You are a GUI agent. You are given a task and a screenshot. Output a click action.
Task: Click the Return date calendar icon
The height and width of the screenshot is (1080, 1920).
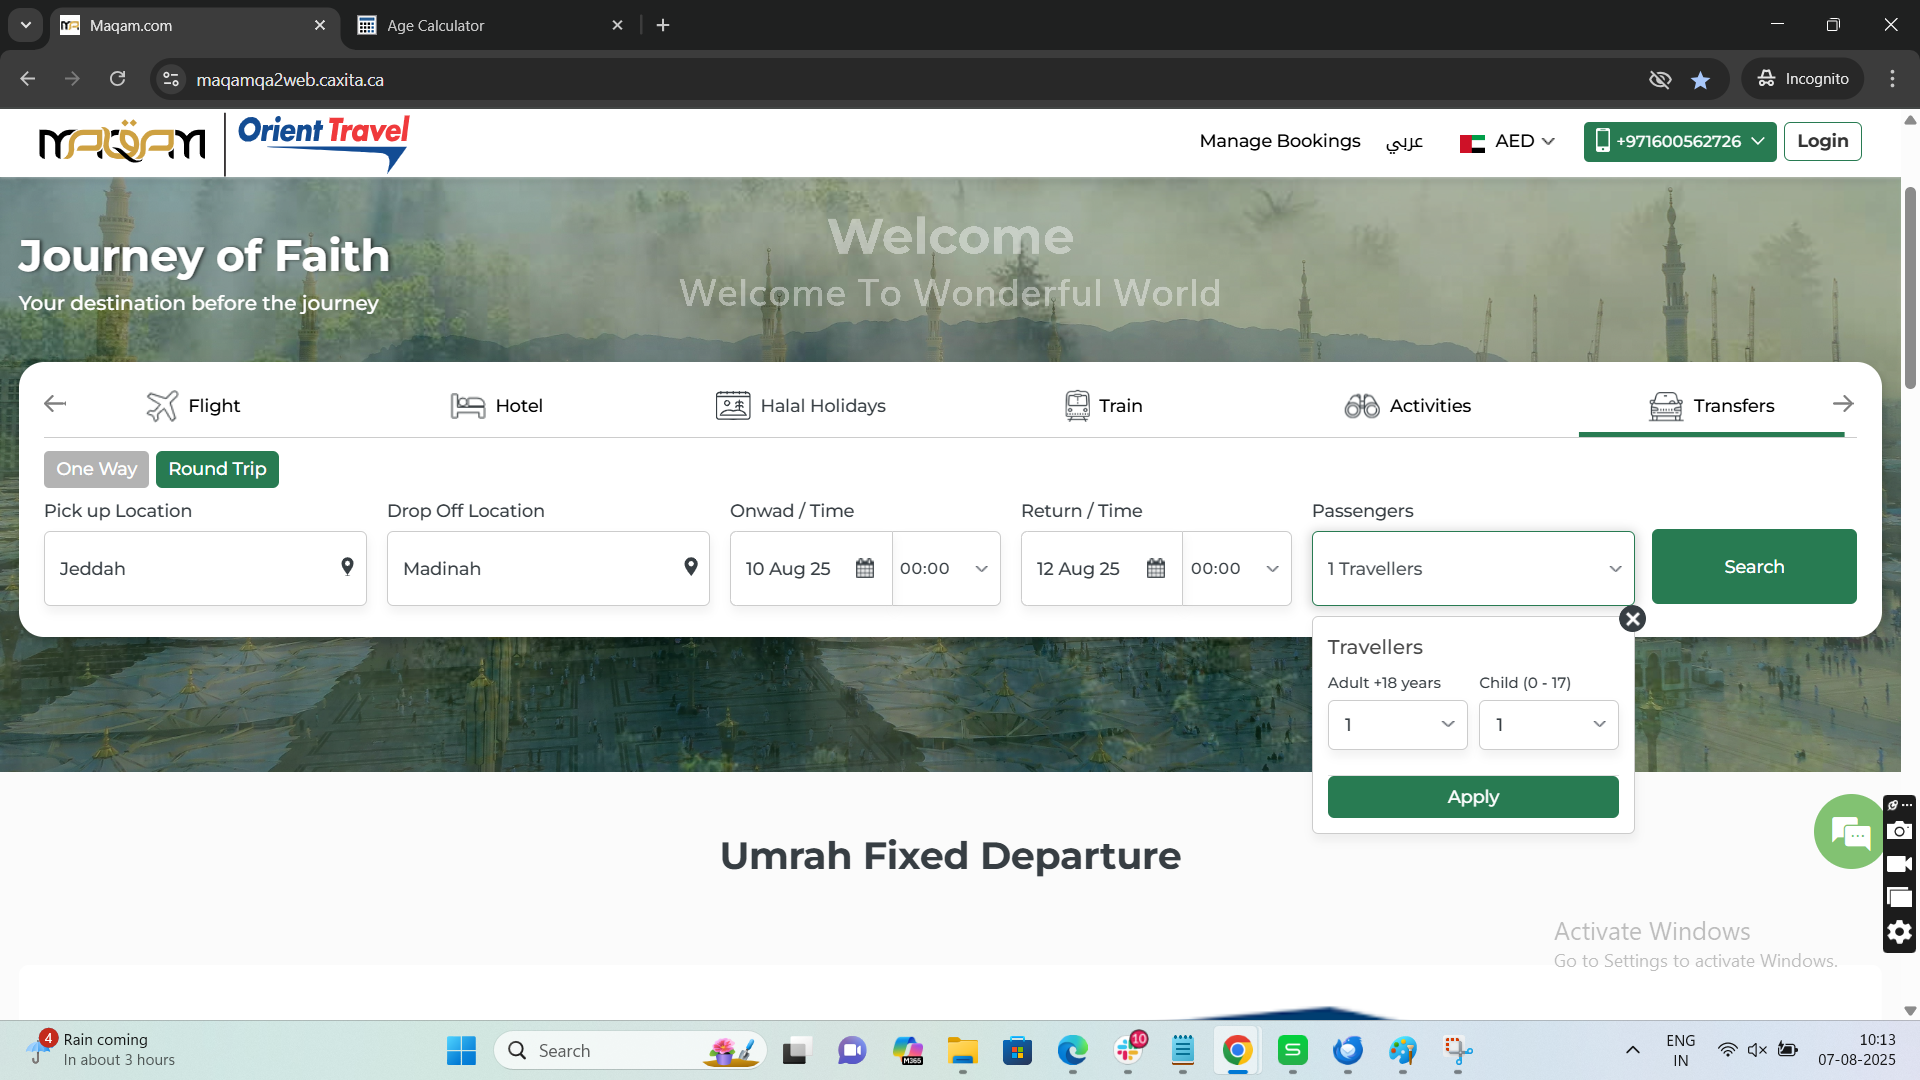point(1156,568)
